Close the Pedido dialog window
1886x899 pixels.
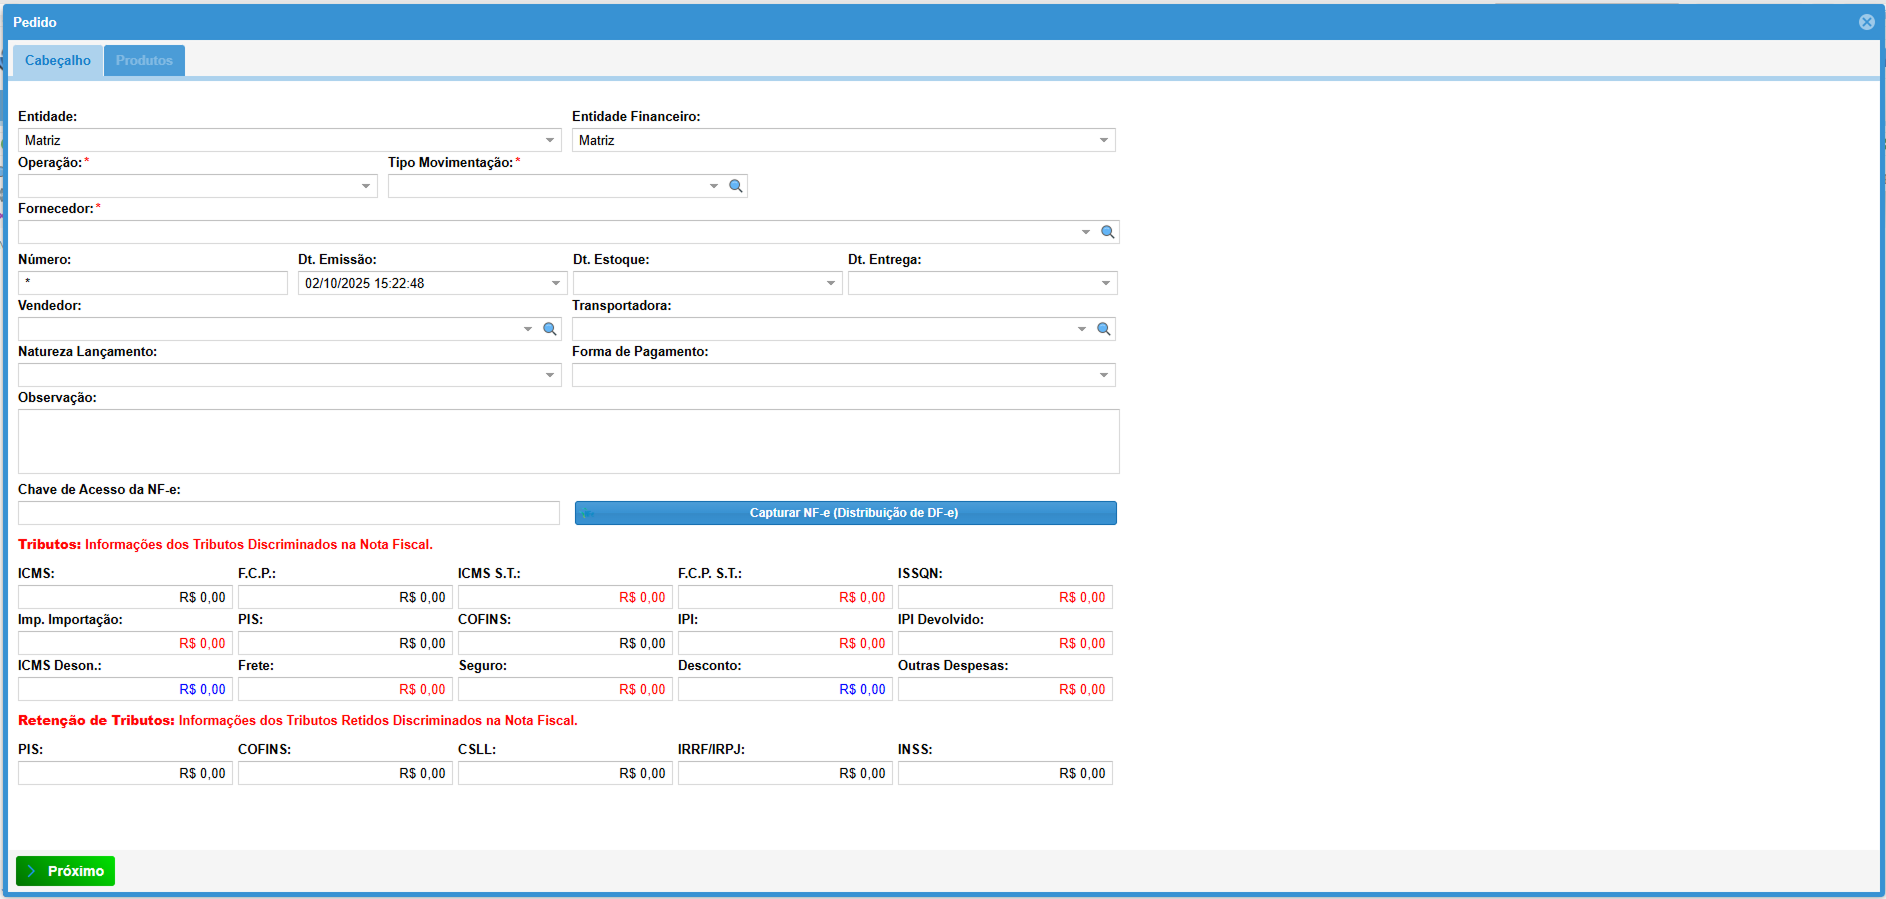point(1866,22)
